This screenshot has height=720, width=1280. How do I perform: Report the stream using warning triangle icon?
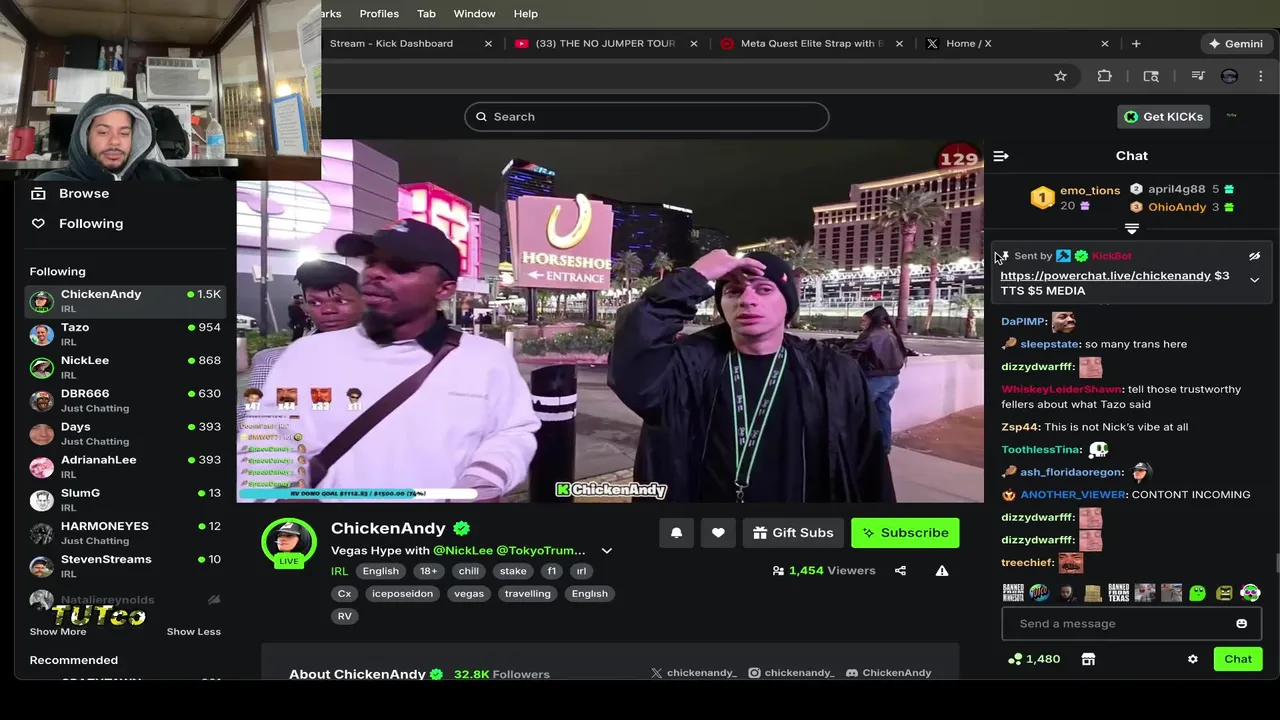[942, 571]
